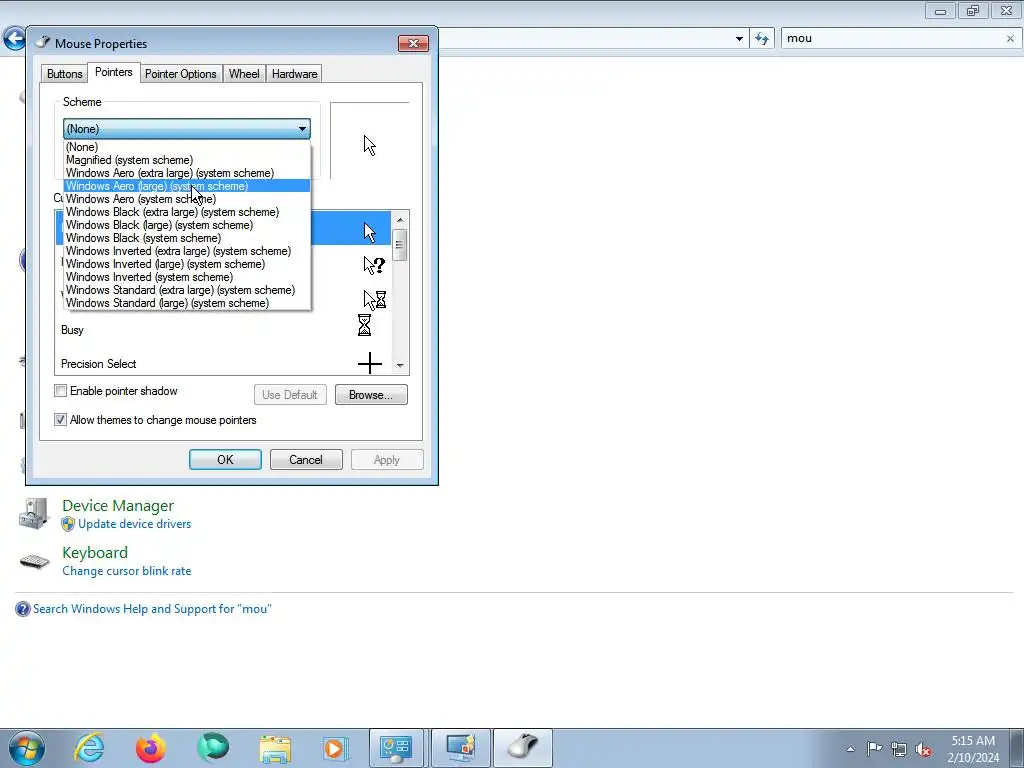Click Cancel in Mouse Properties
The height and width of the screenshot is (768, 1024).
[x=306, y=460]
